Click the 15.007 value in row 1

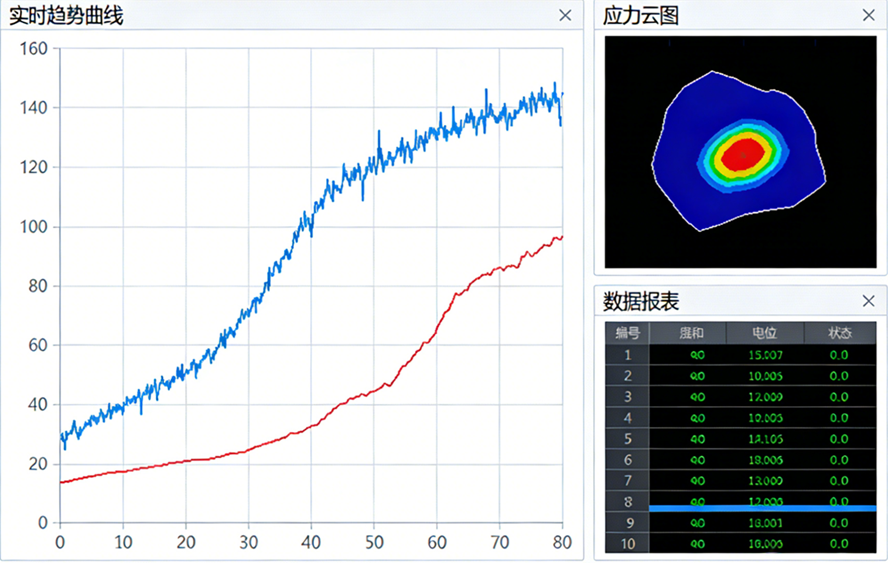(764, 355)
